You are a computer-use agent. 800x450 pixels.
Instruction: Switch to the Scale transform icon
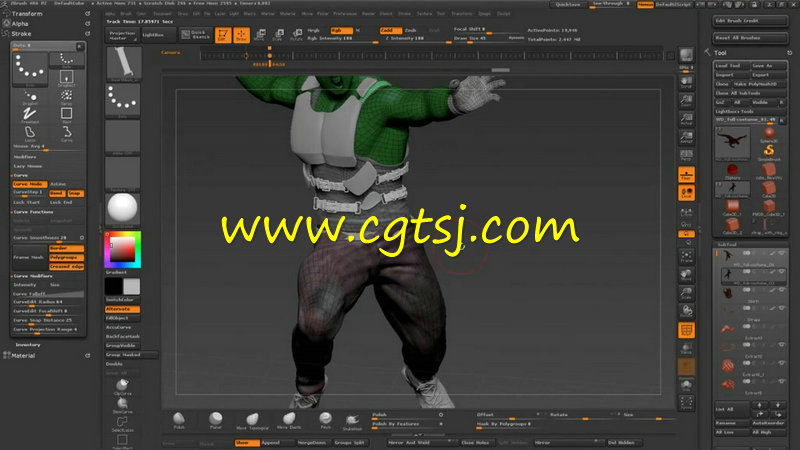(x=278, y=35)
